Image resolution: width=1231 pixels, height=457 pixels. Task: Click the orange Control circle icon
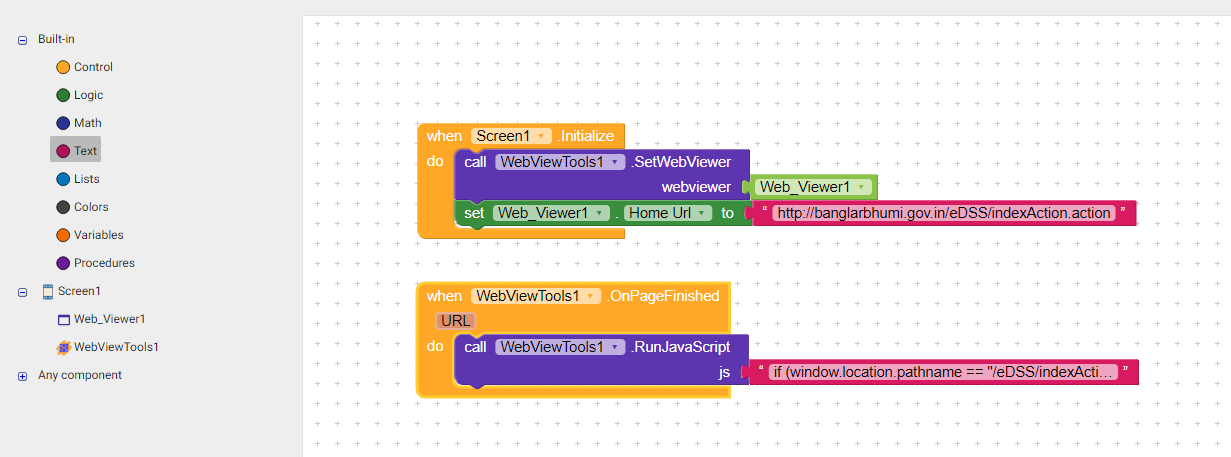(x=63, y=67)
